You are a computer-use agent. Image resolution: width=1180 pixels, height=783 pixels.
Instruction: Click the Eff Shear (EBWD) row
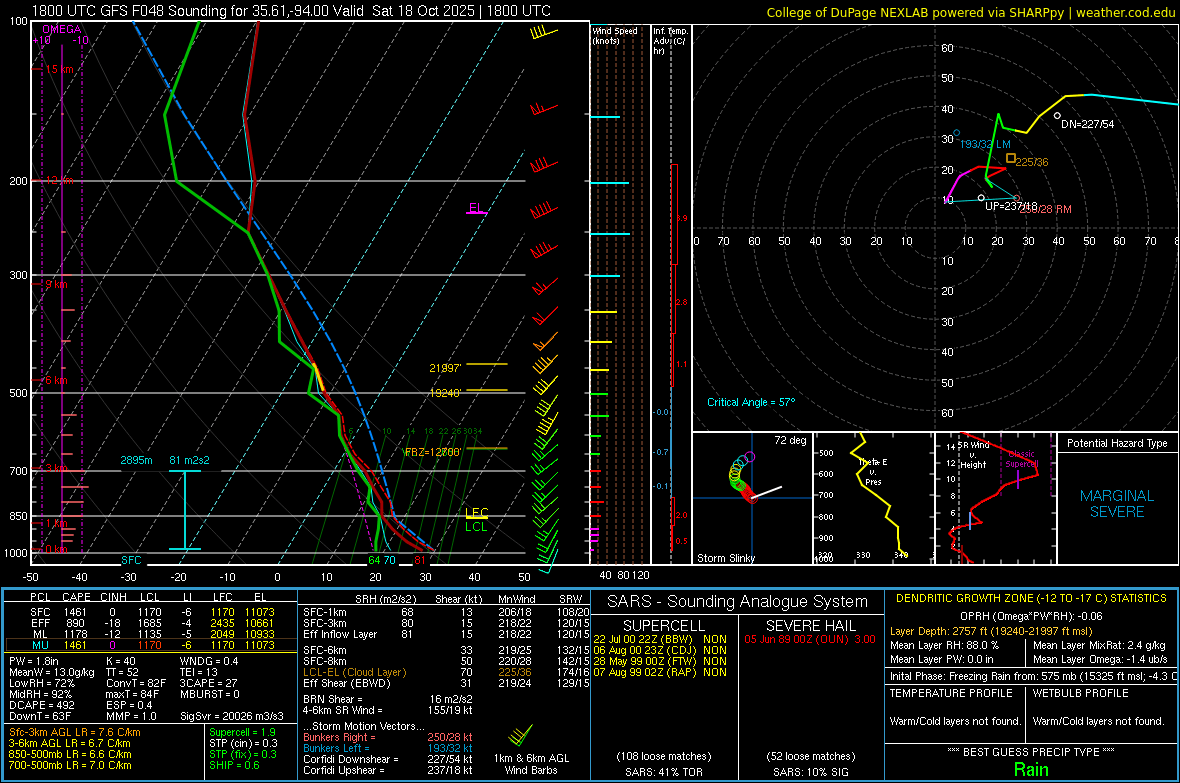pos(447,684)
